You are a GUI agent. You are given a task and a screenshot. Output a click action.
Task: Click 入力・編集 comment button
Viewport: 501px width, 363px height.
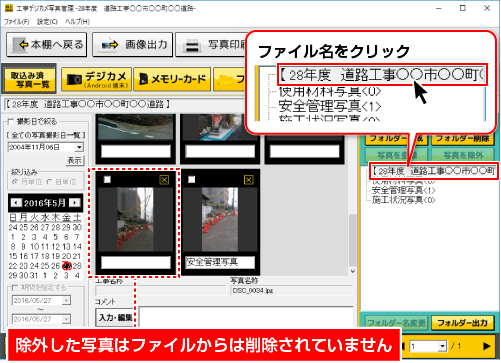point(114,318)
